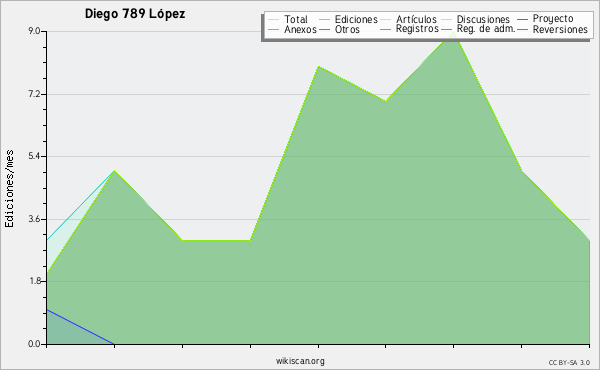Click the Registros legend label
This screenshot has width=600, height=370.
(417, 29)
